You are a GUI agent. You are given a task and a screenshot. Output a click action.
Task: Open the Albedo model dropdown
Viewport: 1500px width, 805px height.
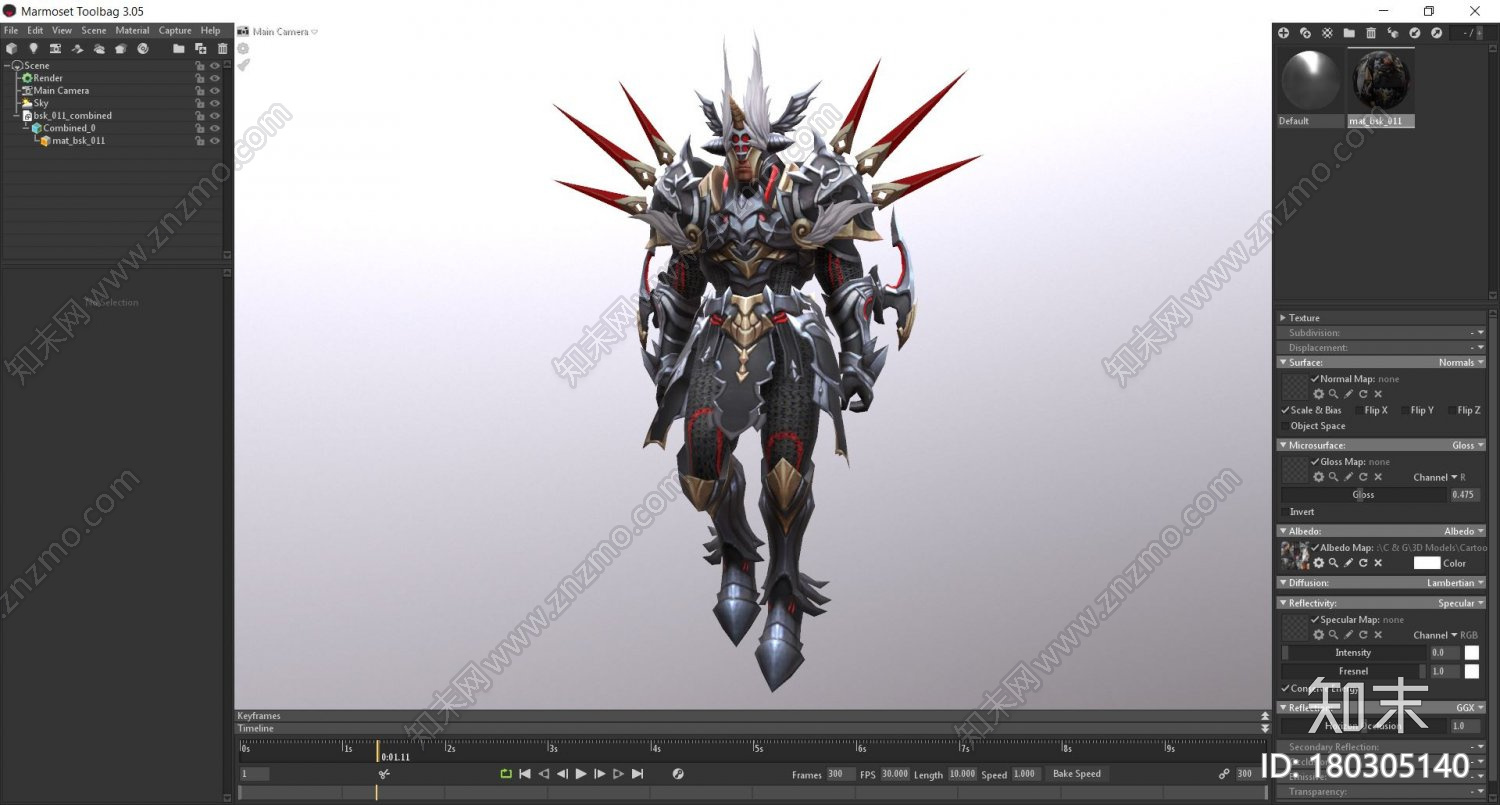coord(1464,531)
